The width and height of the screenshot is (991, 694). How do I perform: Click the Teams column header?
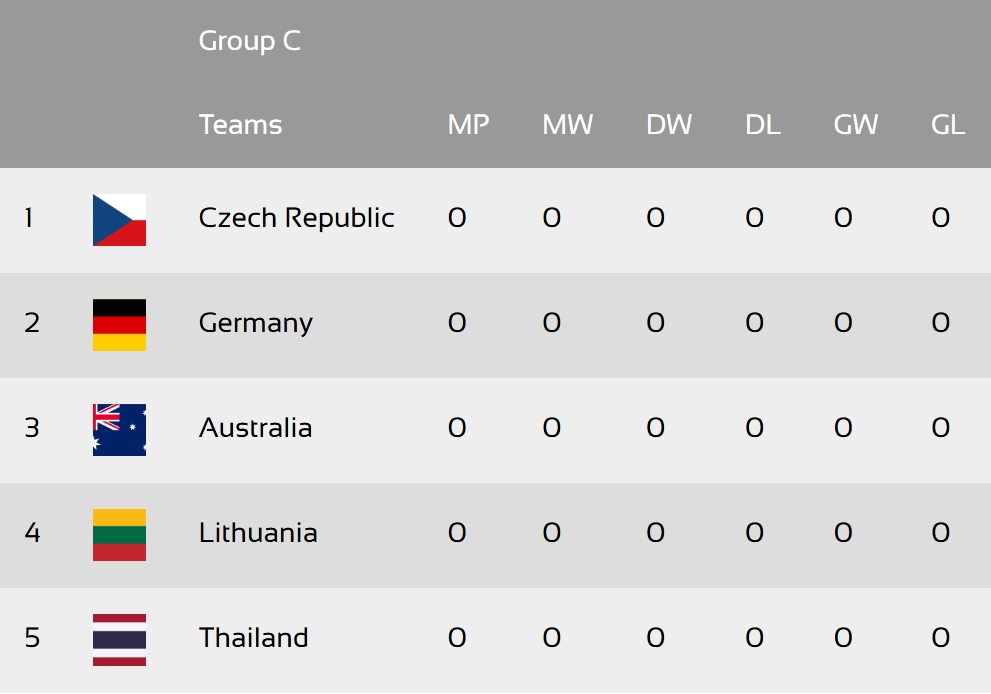tap(241, 125)
